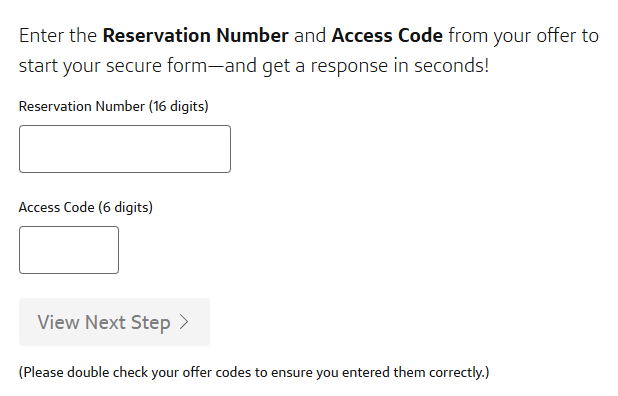The width and height of the screenshot is (618, 396).
Task: Click the words "Enter the" in the heading
Action: (58, 35)
